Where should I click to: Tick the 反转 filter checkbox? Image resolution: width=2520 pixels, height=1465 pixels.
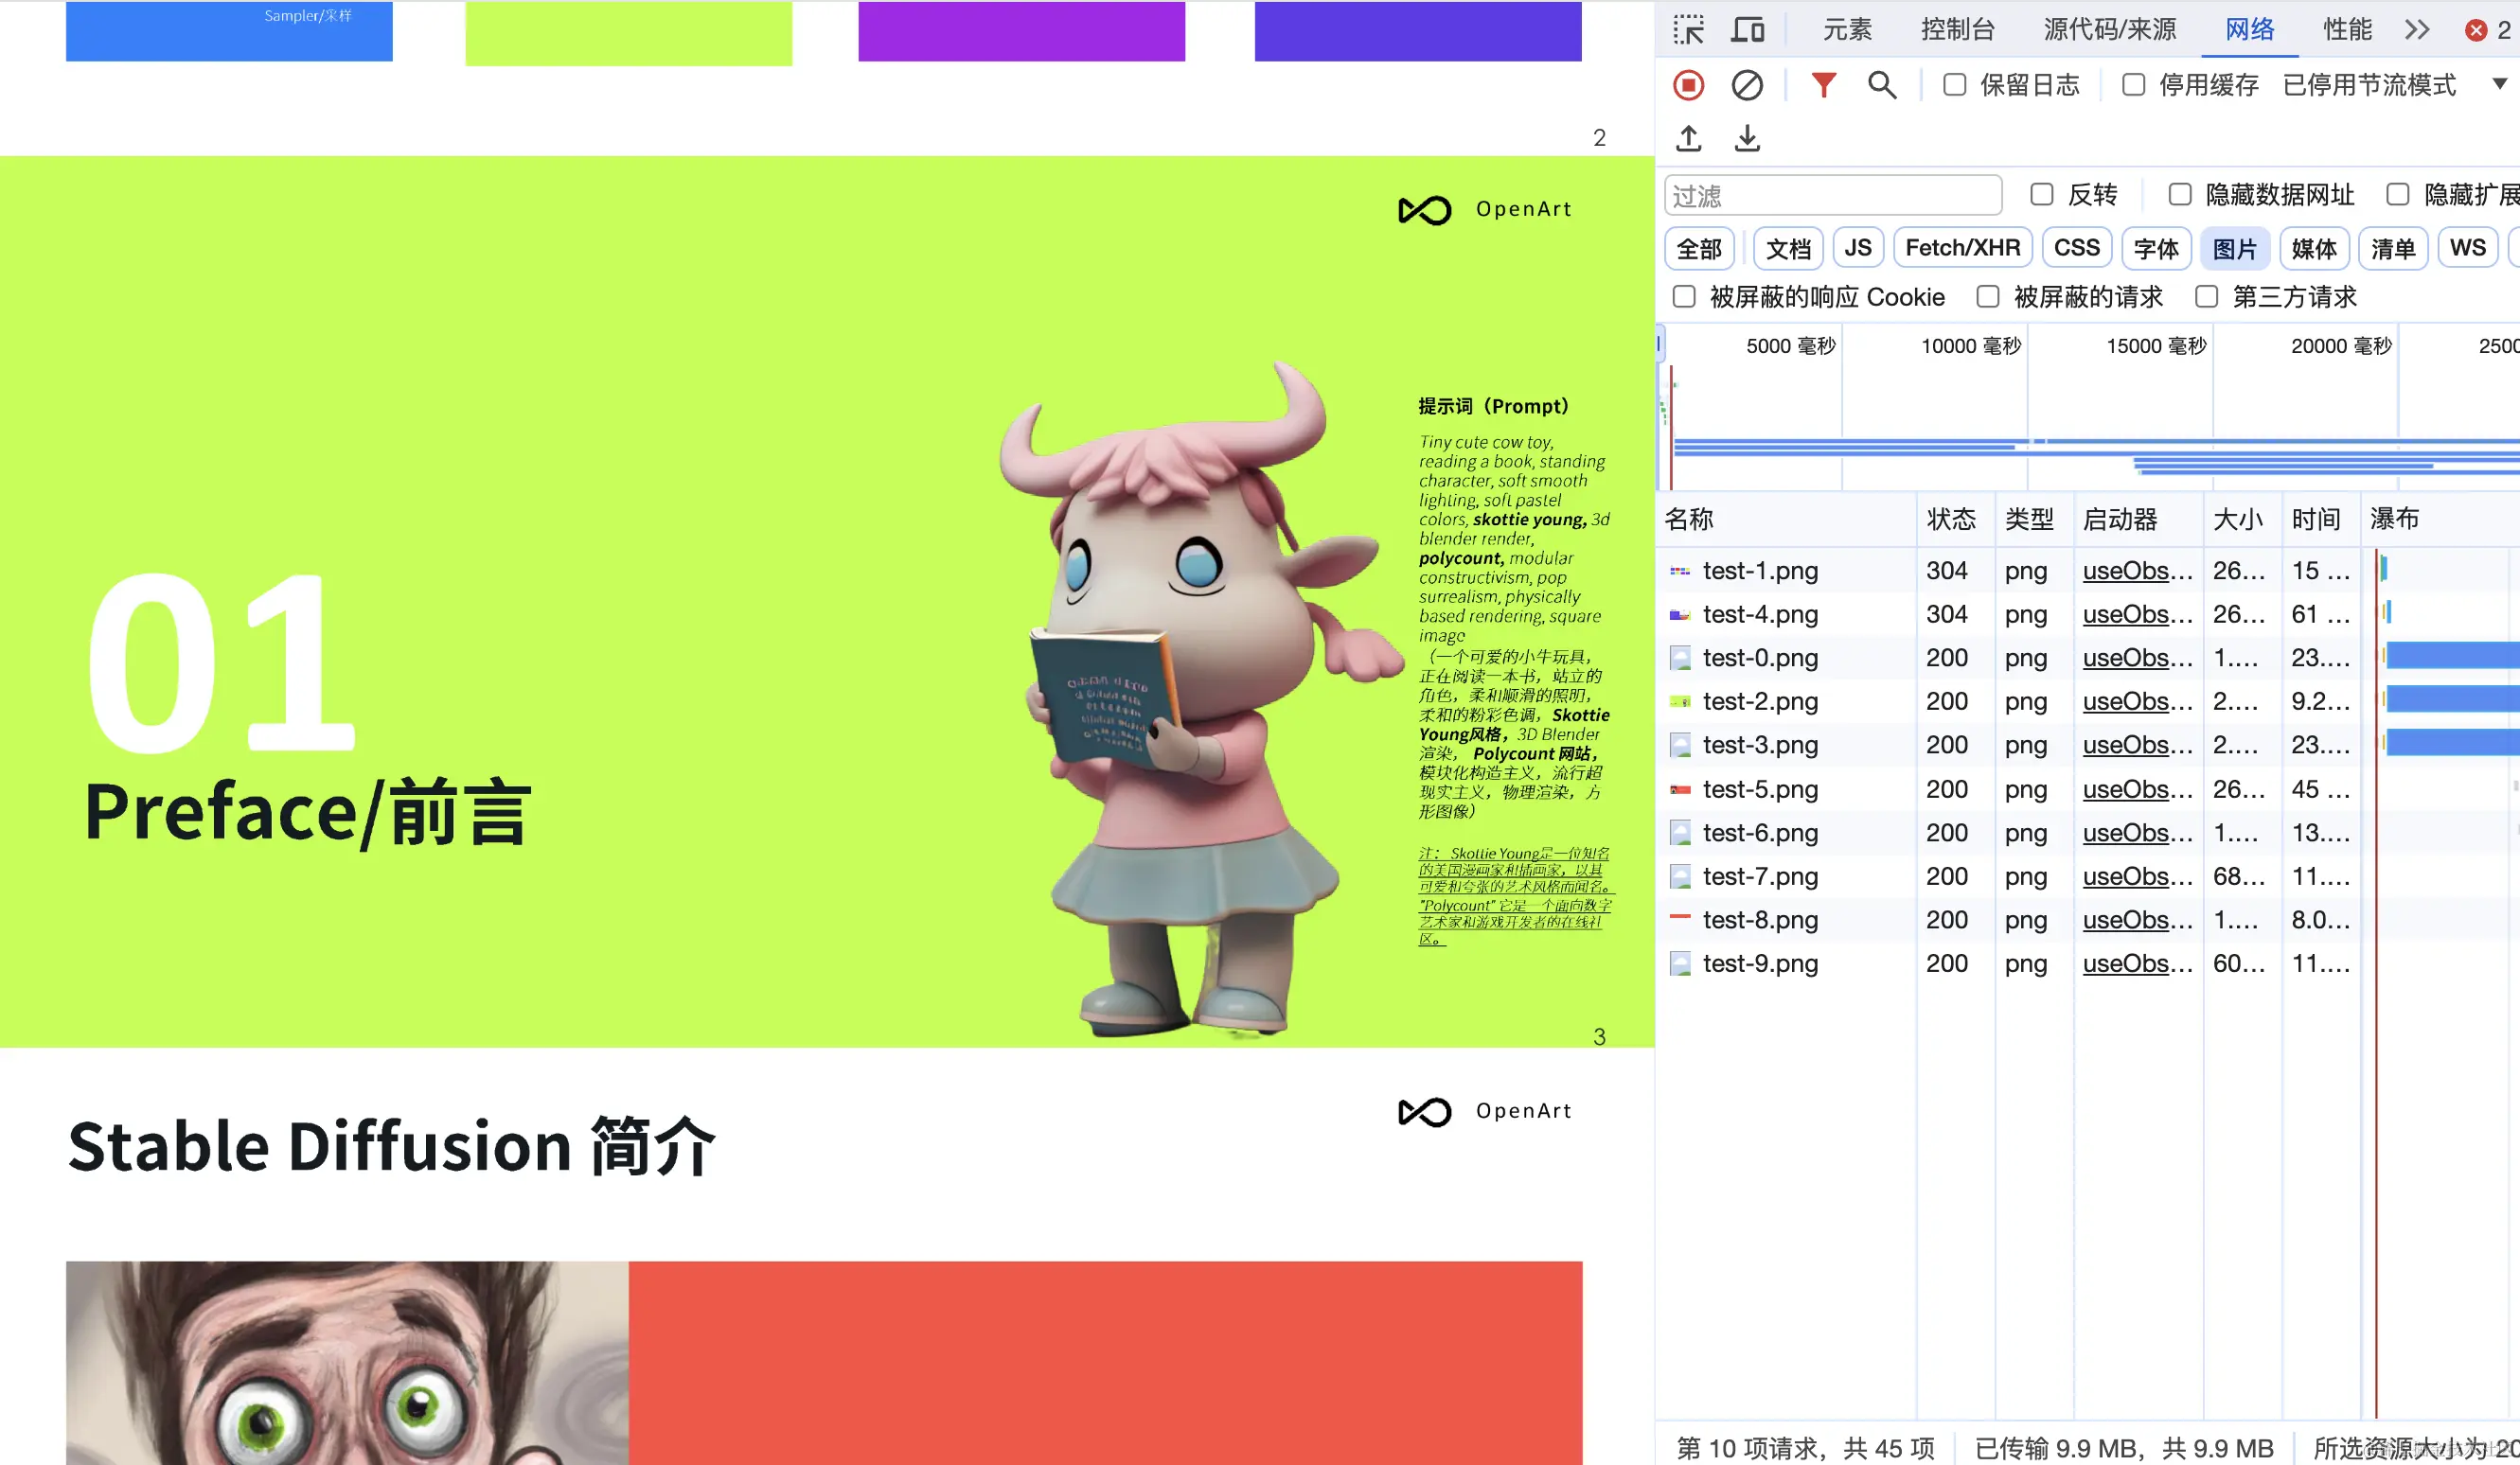pos(2041,194)
